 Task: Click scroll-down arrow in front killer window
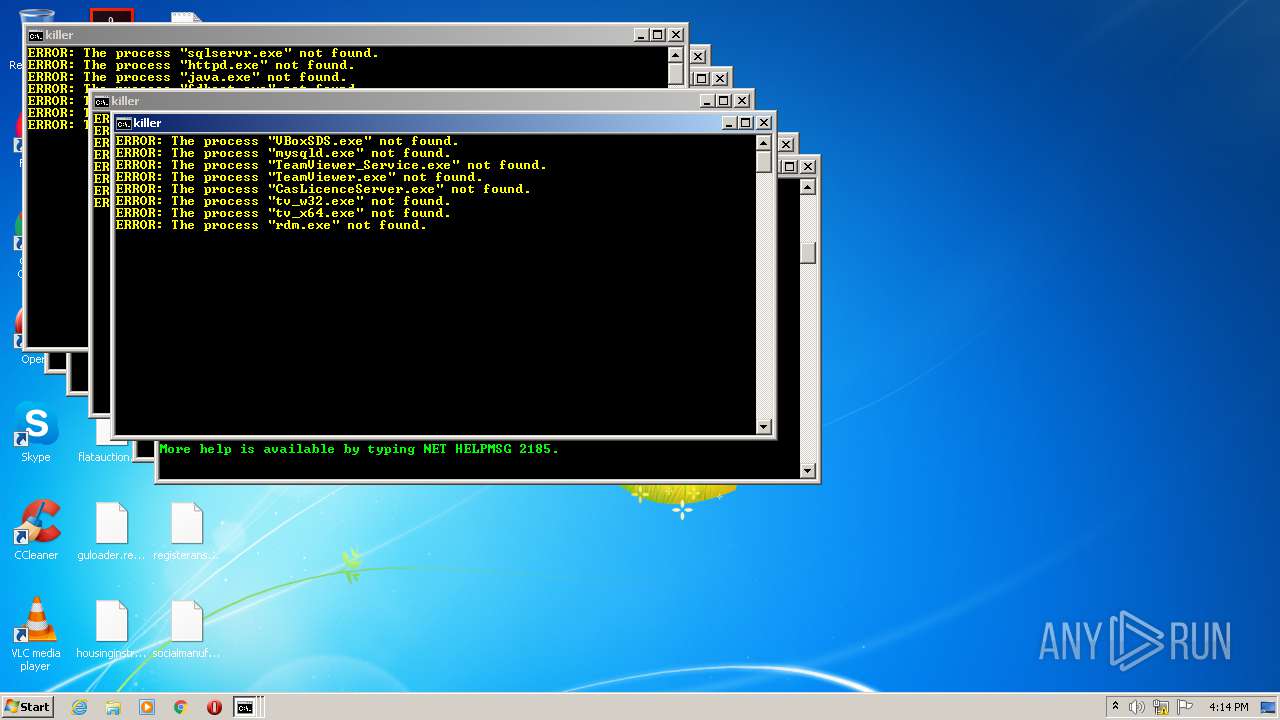pyautogui.click(x=764, y=426)
